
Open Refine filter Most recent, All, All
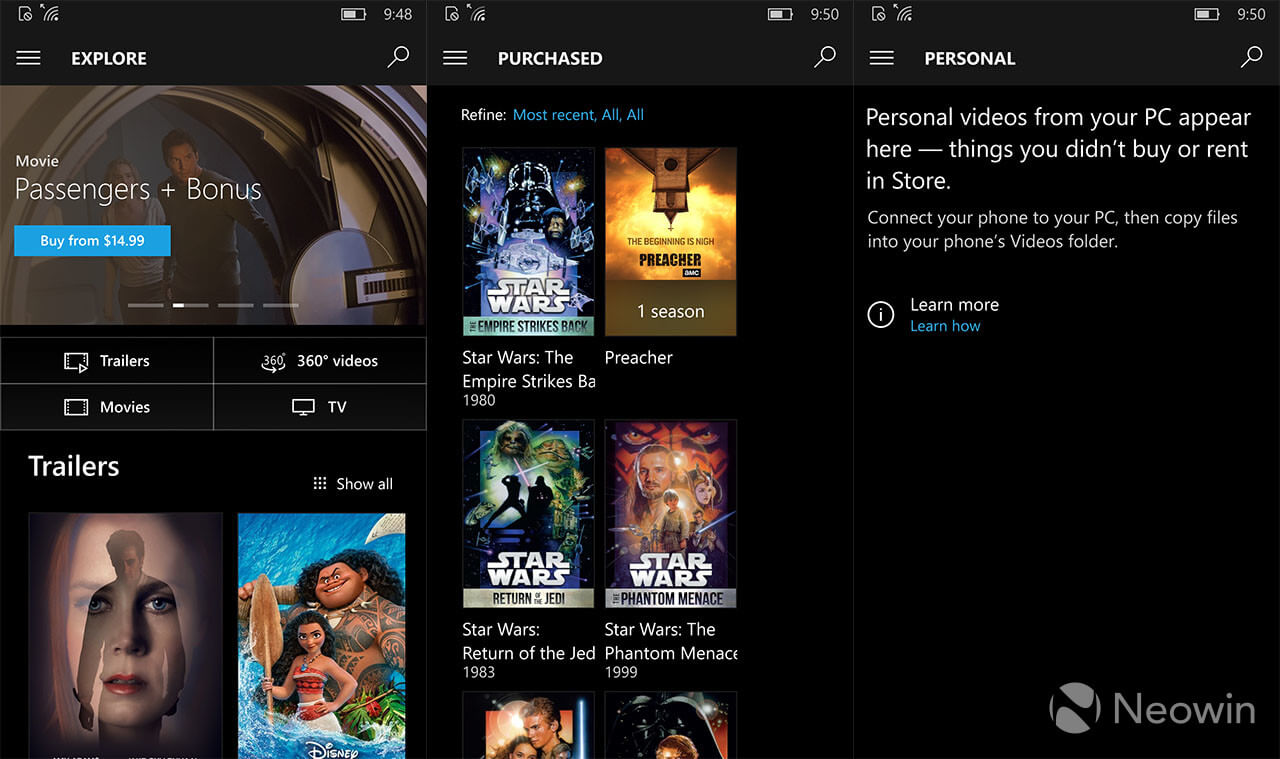point(578,115)
